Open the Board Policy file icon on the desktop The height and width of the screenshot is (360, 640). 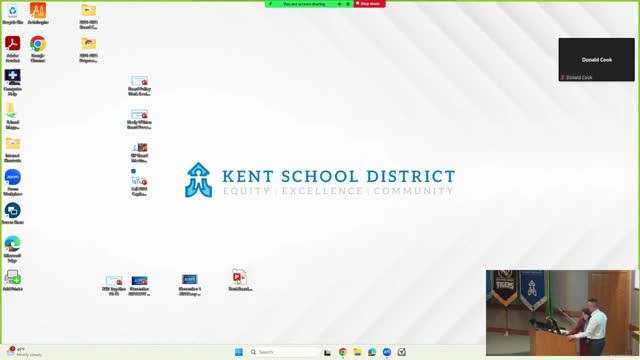tap(139, 86)
